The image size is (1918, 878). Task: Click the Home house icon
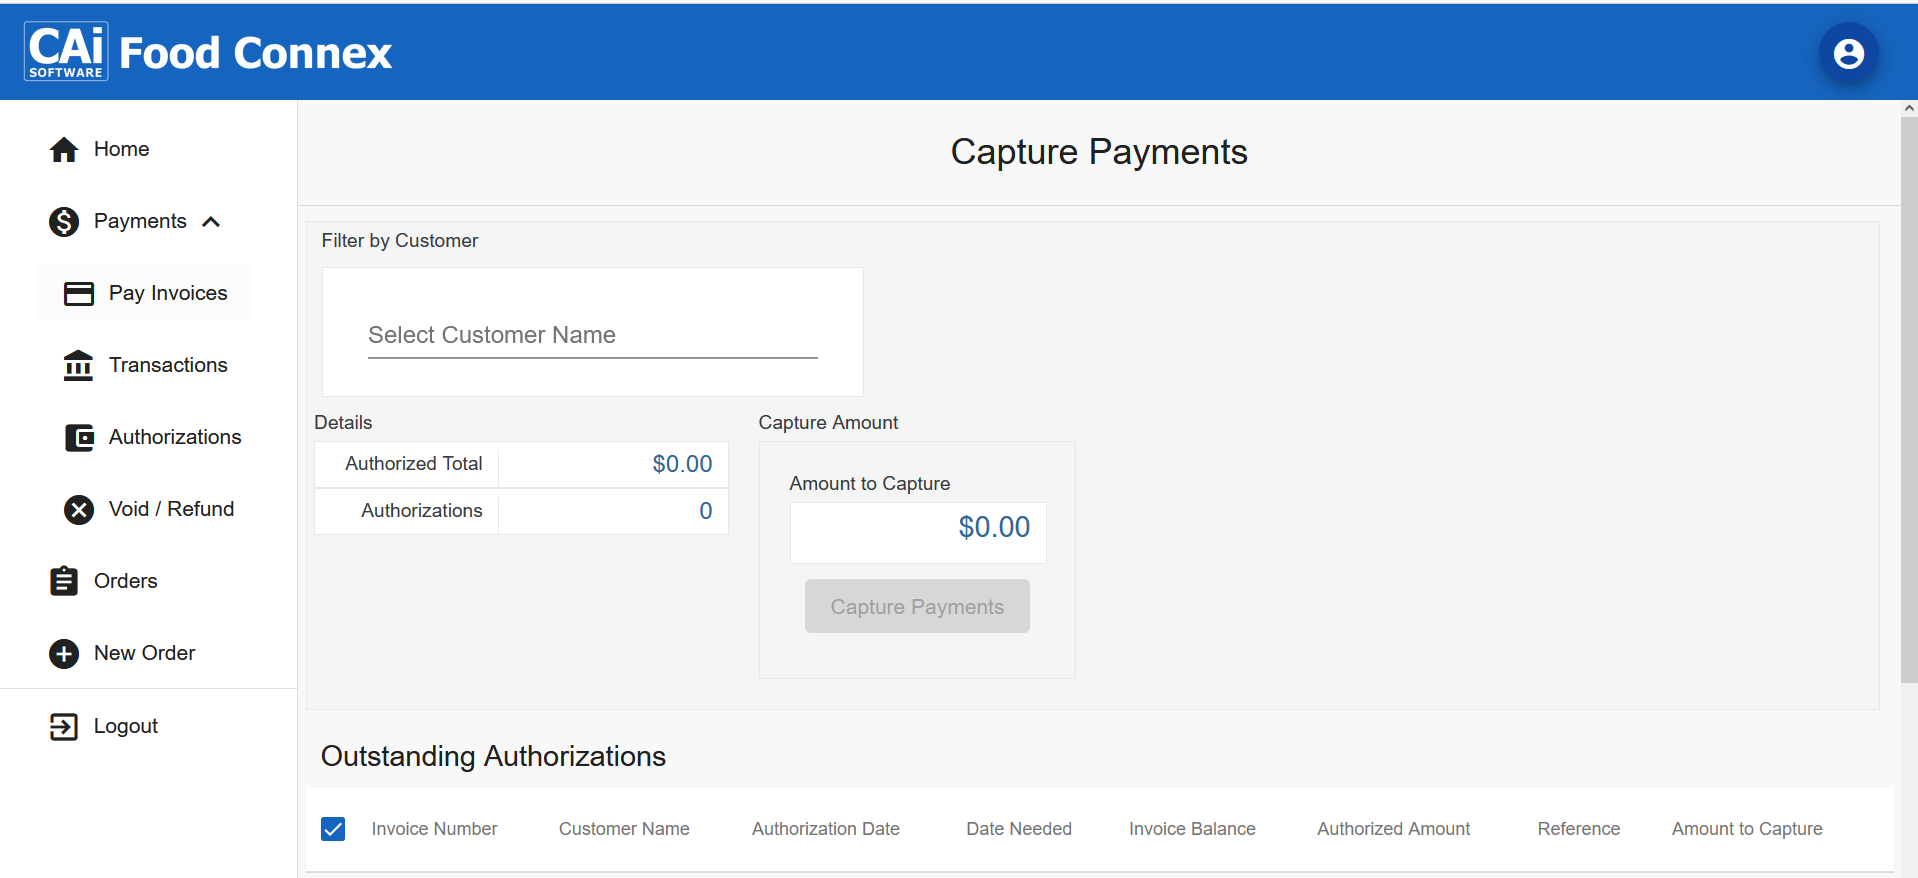pyautogui.click(x=64, y=149)
